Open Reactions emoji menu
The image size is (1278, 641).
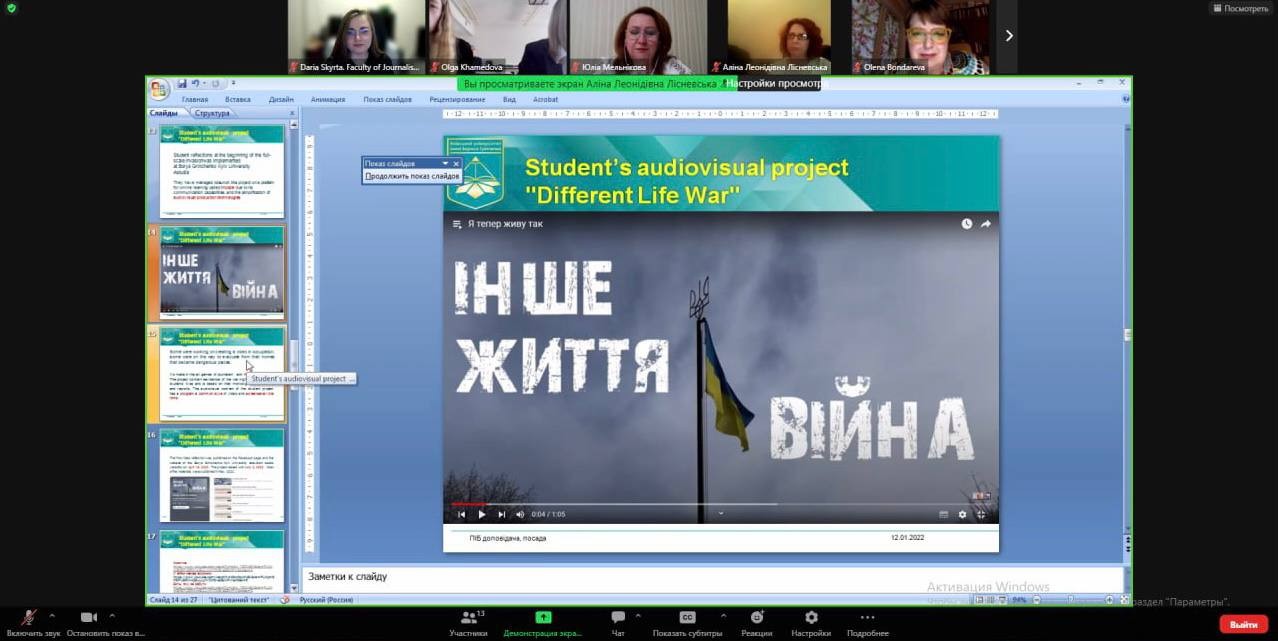[x=756, y=618]
